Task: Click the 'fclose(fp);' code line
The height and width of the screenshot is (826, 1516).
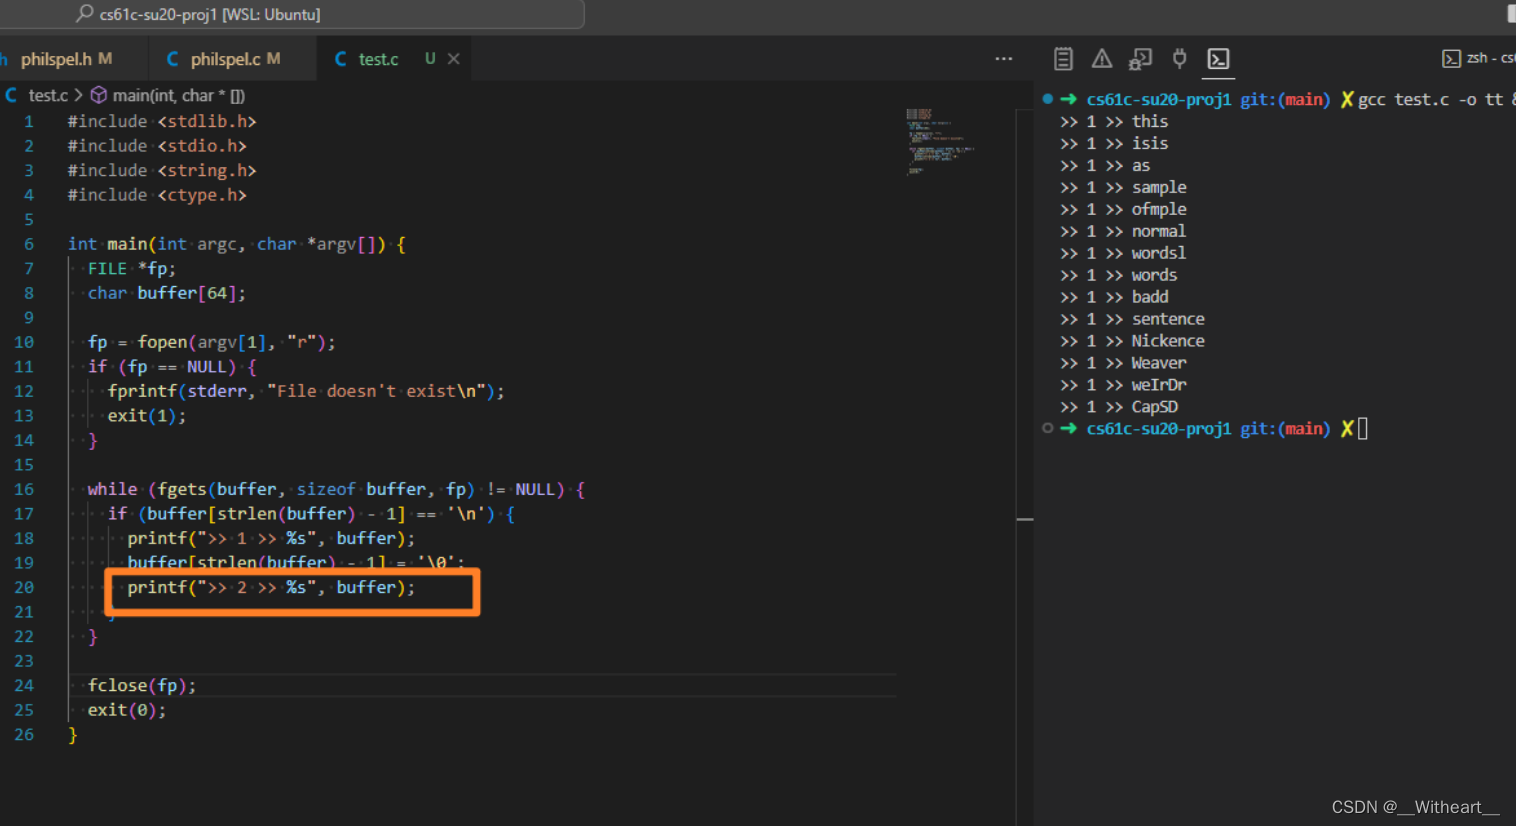Action: coord(142,685)
